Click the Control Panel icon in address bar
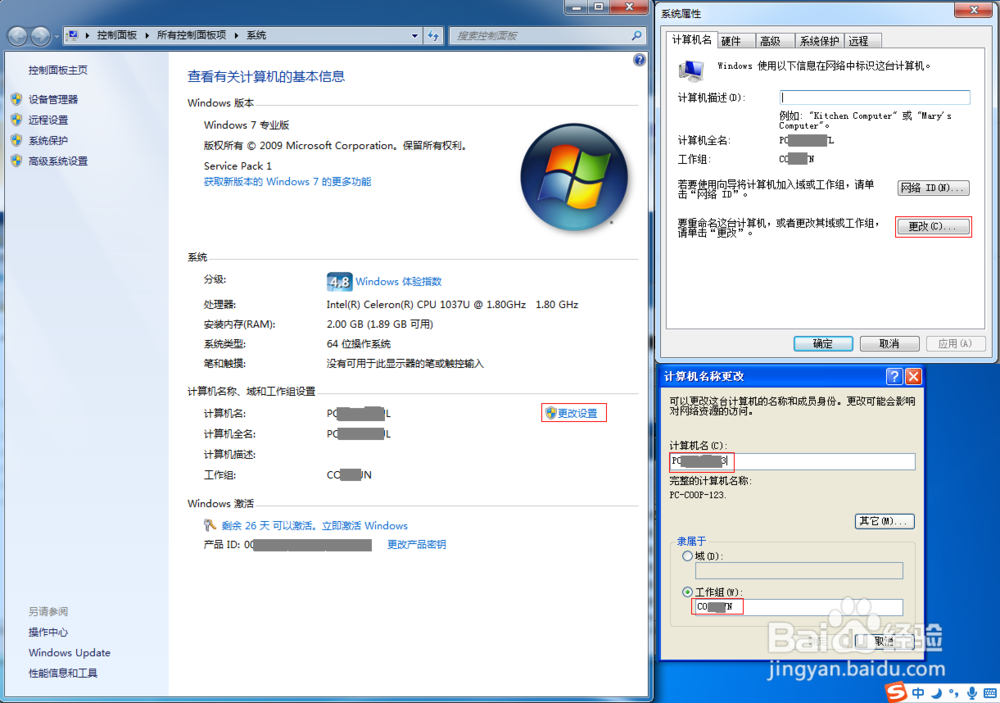This screenshot has width=1000, height=703. tap(73, 35)
